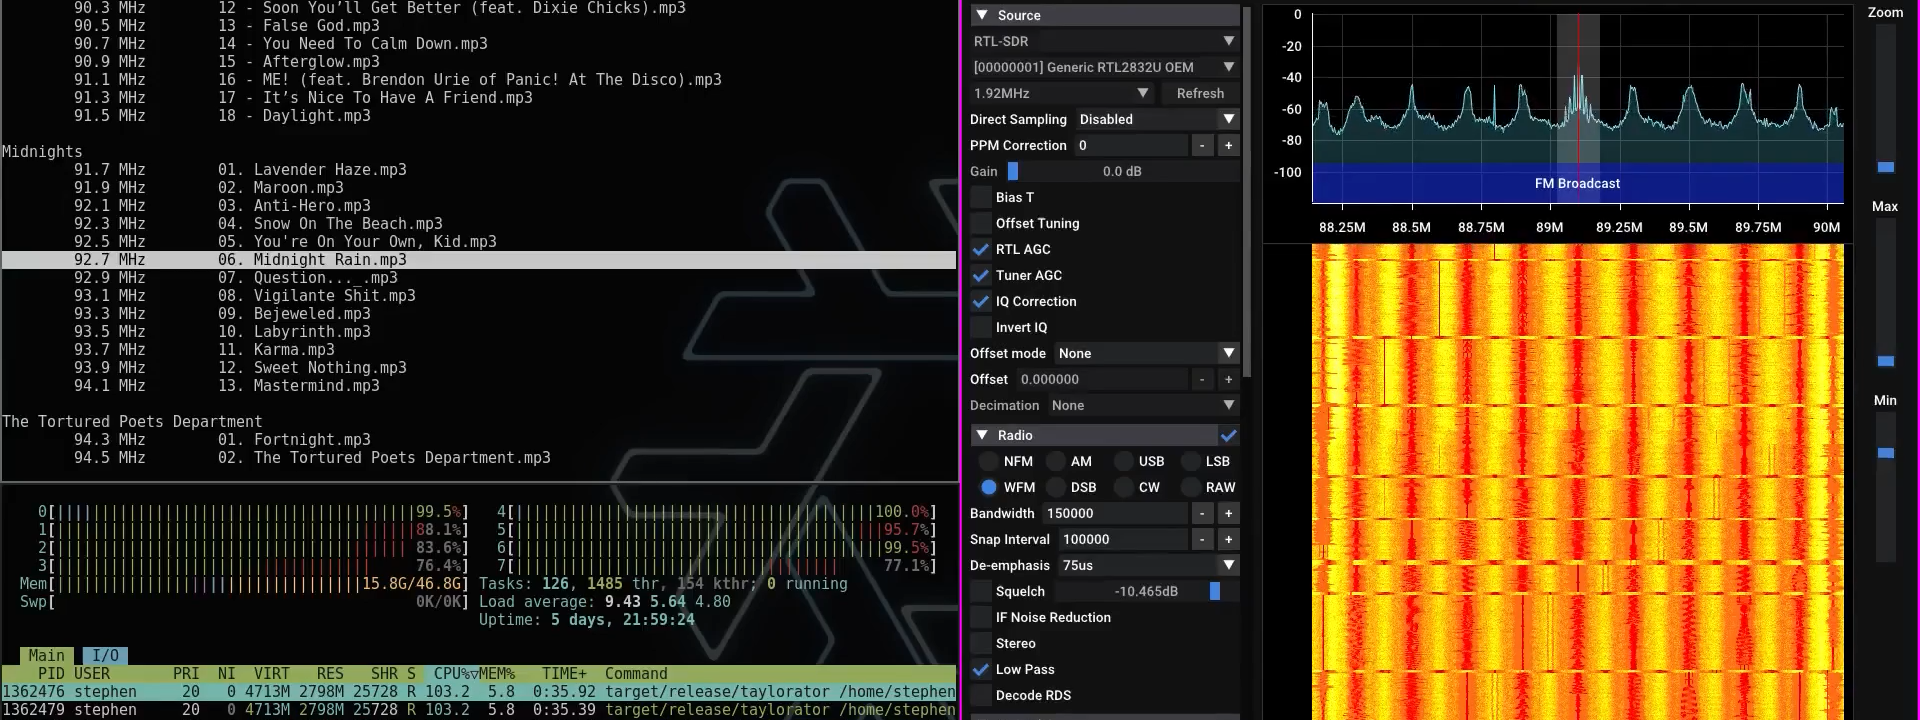
Task: Increase Snap Interval with plus button
Action: (1228, 539)
